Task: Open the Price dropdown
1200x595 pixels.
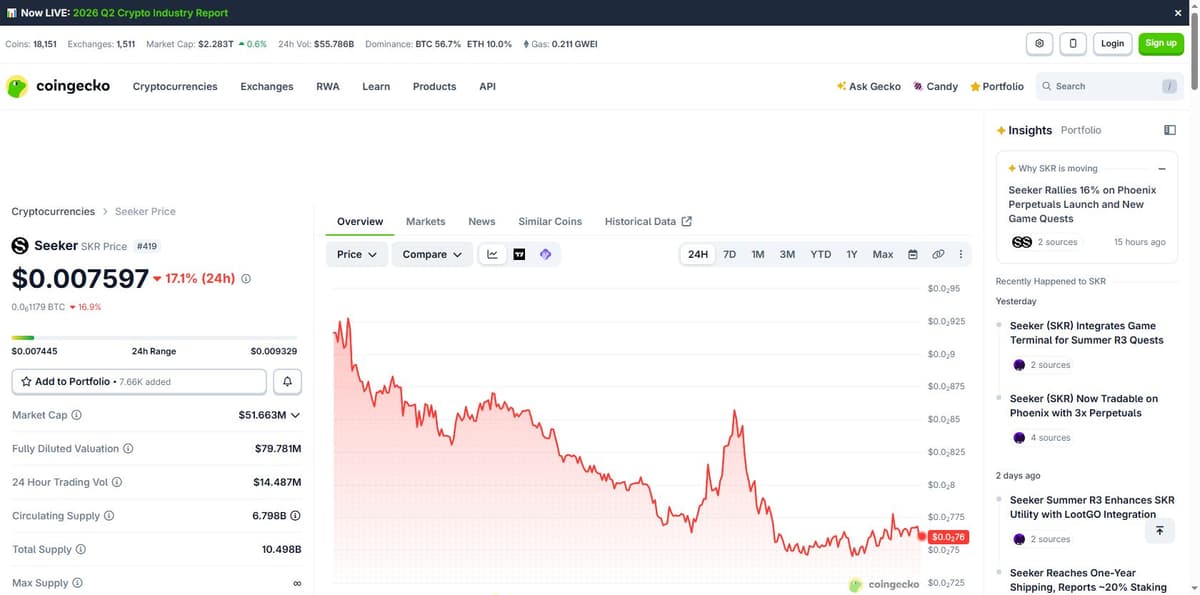Action: tap(357, 254)
